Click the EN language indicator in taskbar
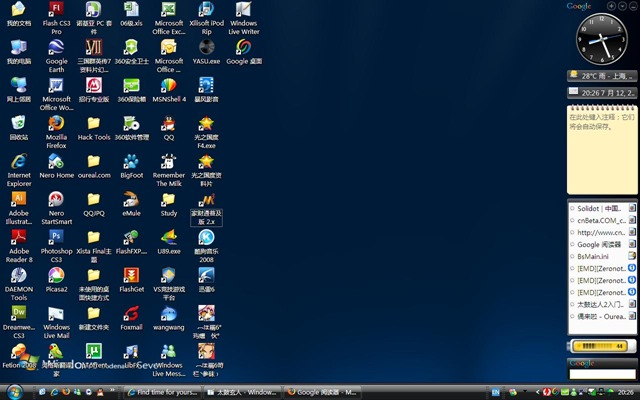The image size is (640, 400). tap(495, 392)
